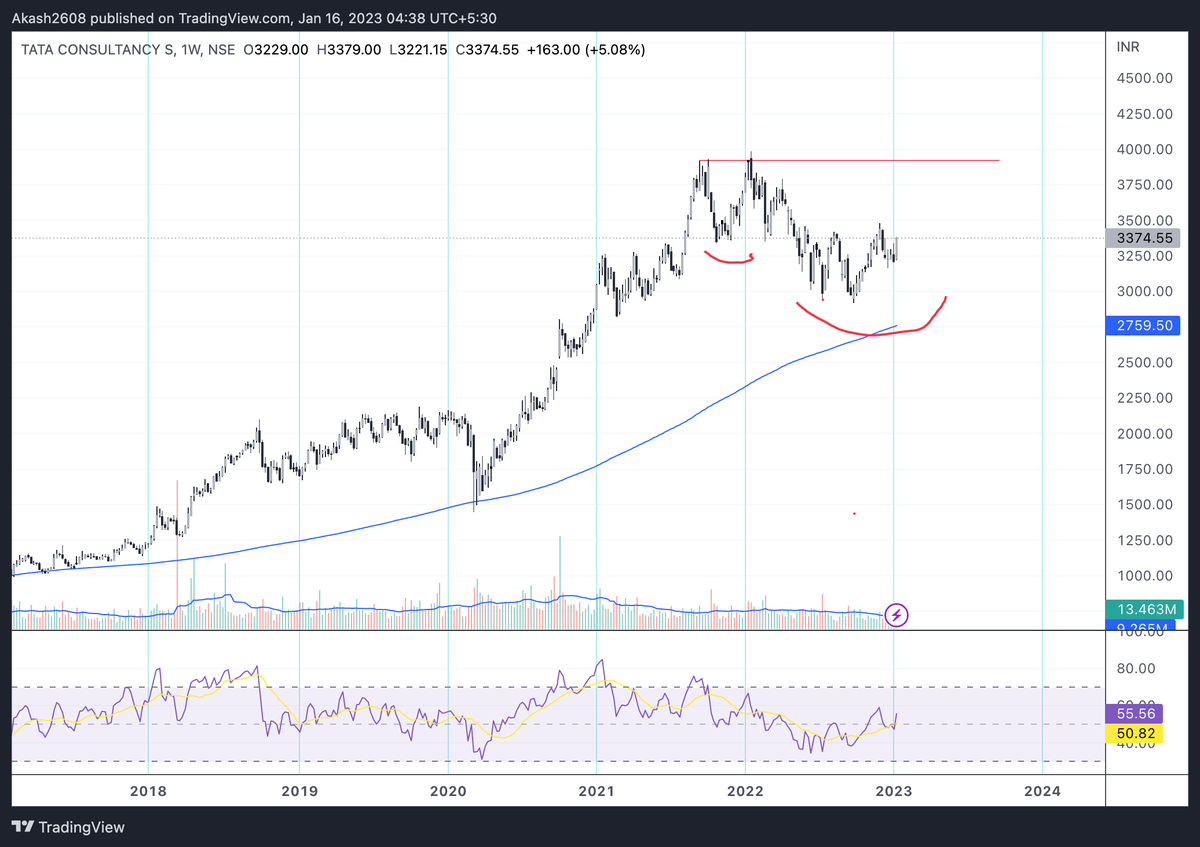This screenshot has height=847, width=1200.
Task: Click the 1000.00 price scale label
Action: [1144, 575]
